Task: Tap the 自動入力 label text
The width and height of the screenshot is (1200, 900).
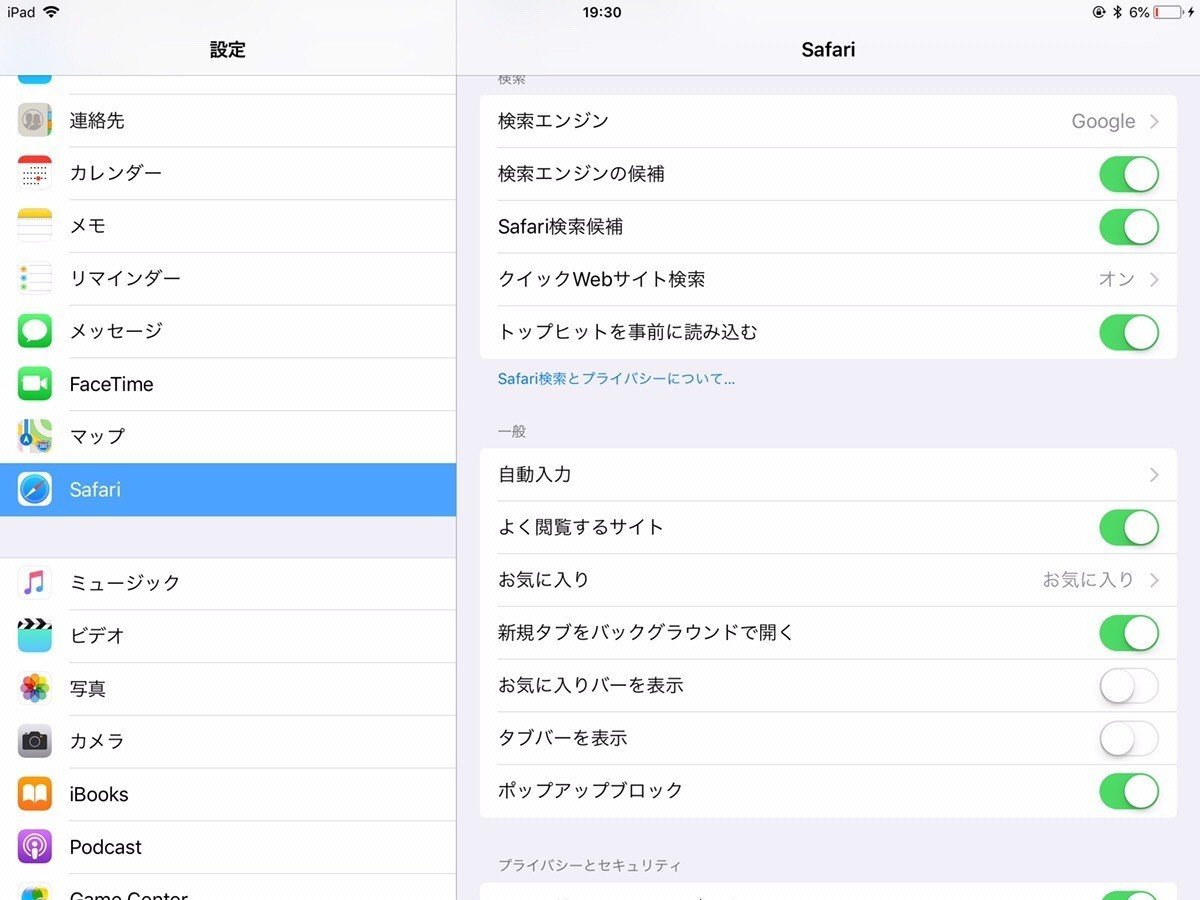Action: point(535,475)
